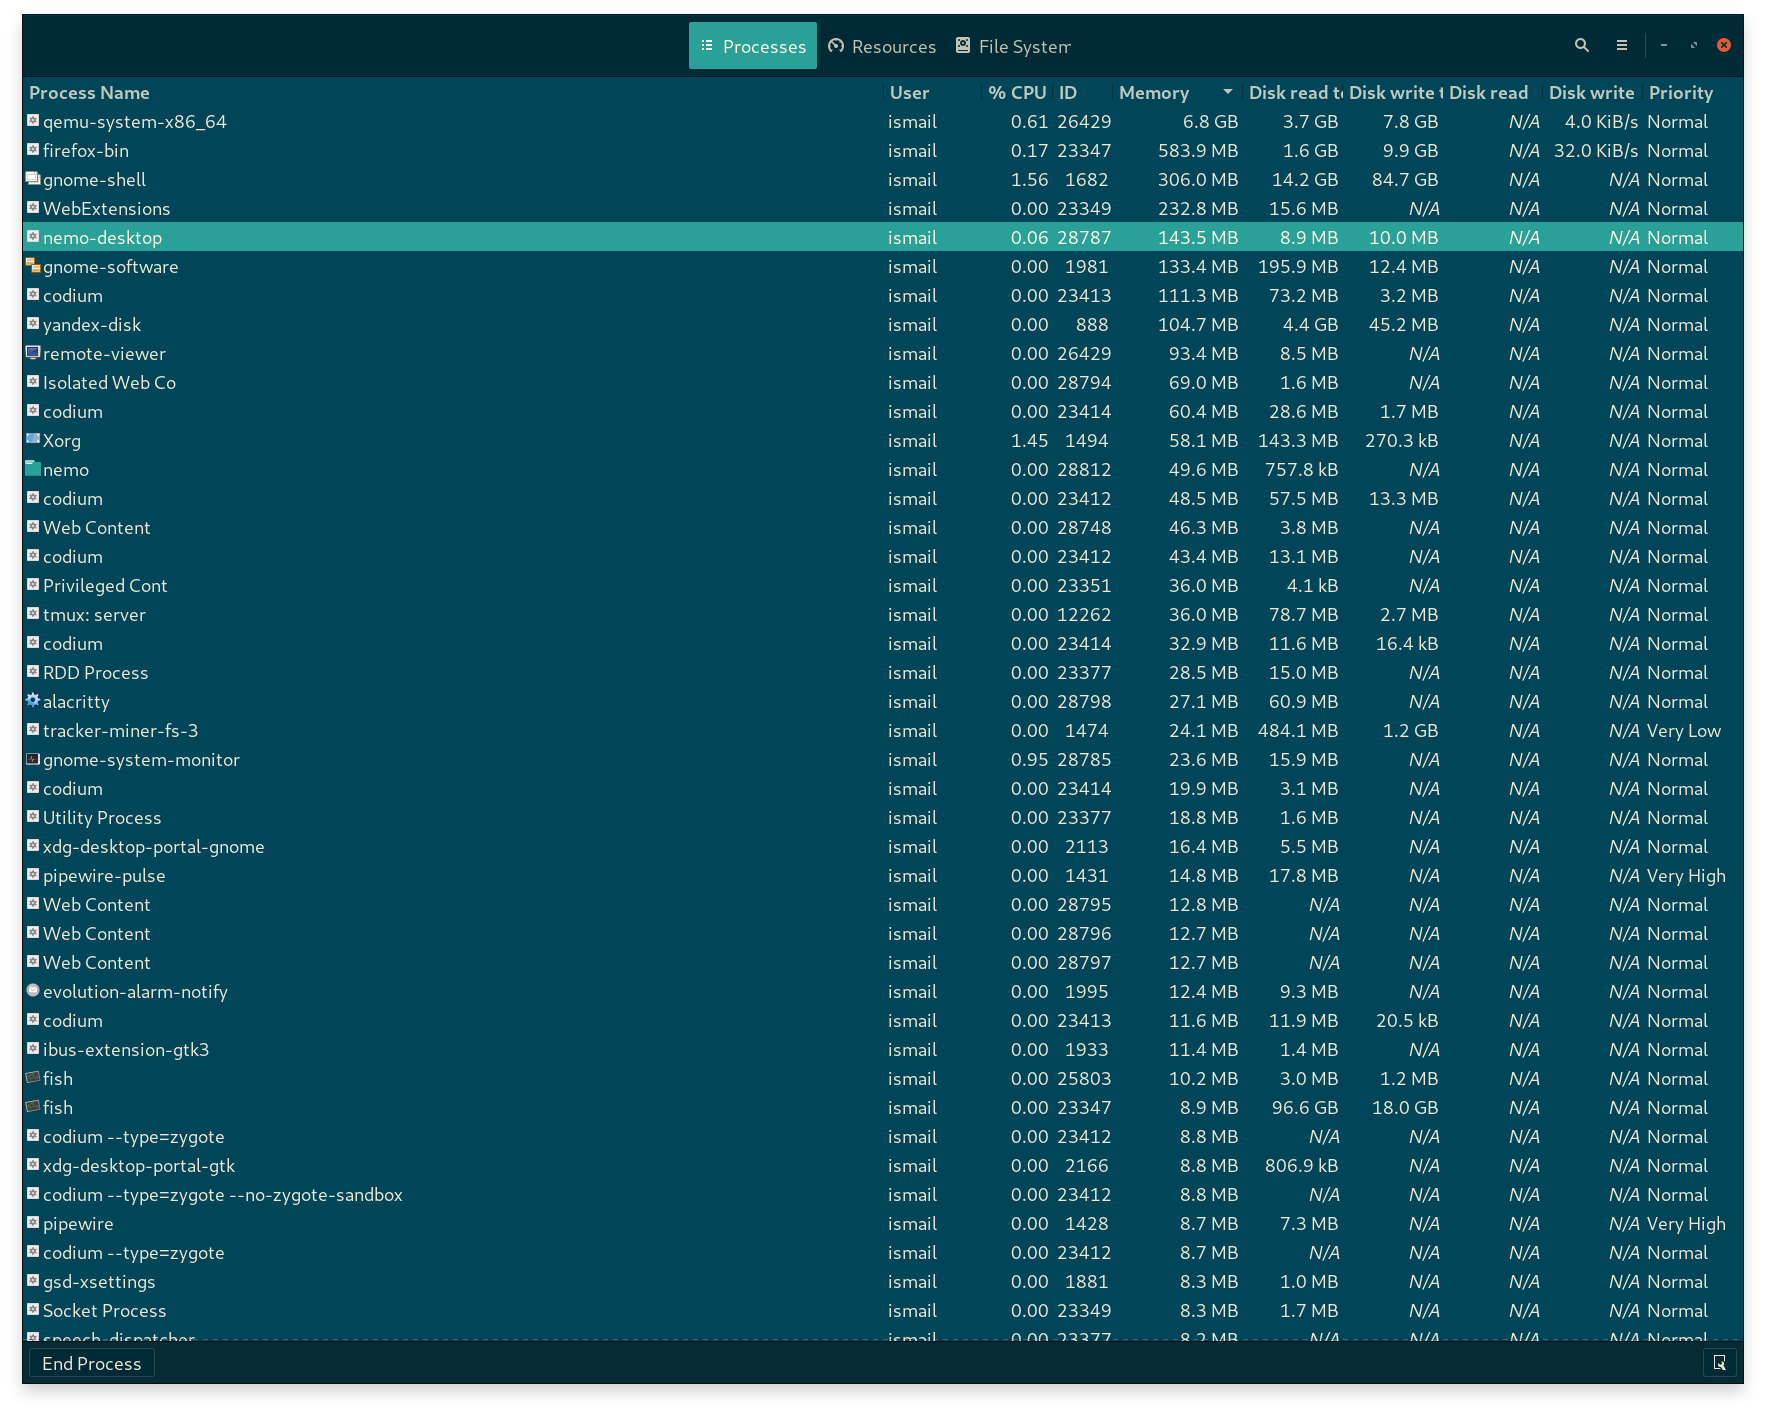Screen dimensions: 1766x1414
Task: Open the search function
Action: [x=1581, y=45]
